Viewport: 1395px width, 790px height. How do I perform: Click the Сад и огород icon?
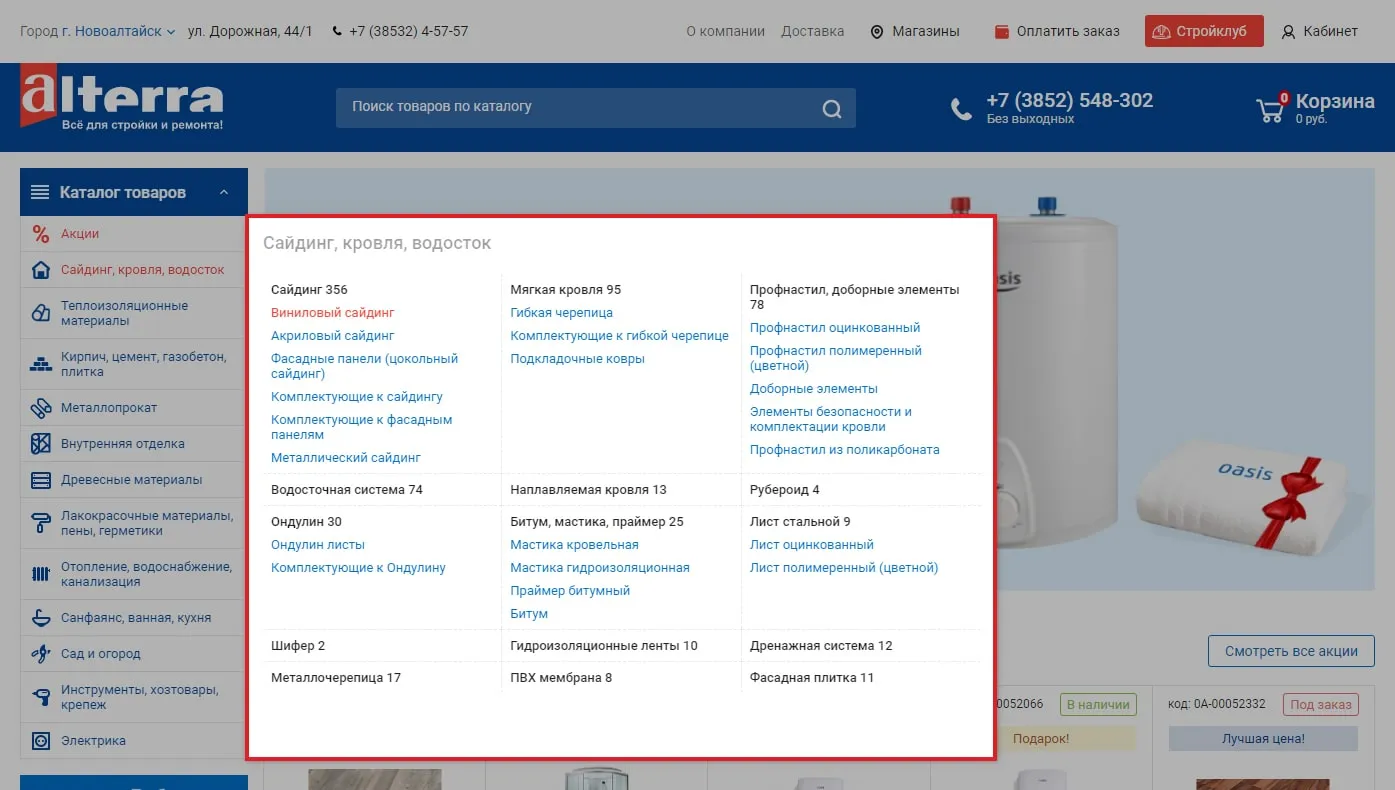41,654
